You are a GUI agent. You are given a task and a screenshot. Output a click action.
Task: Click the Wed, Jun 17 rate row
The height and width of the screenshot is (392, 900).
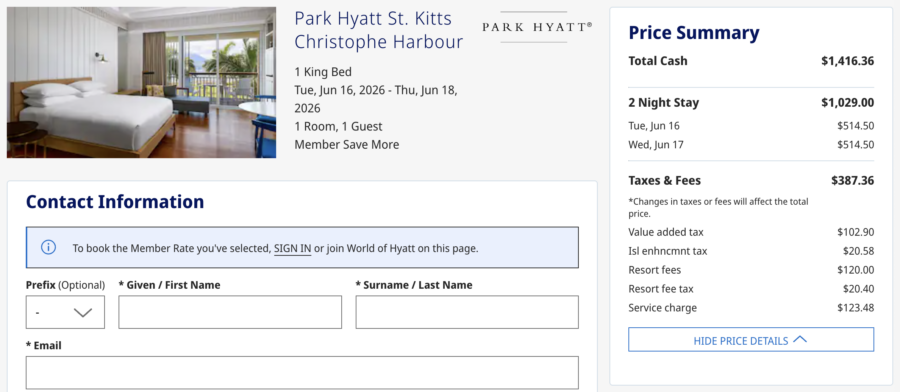click(x=751, y=145)
